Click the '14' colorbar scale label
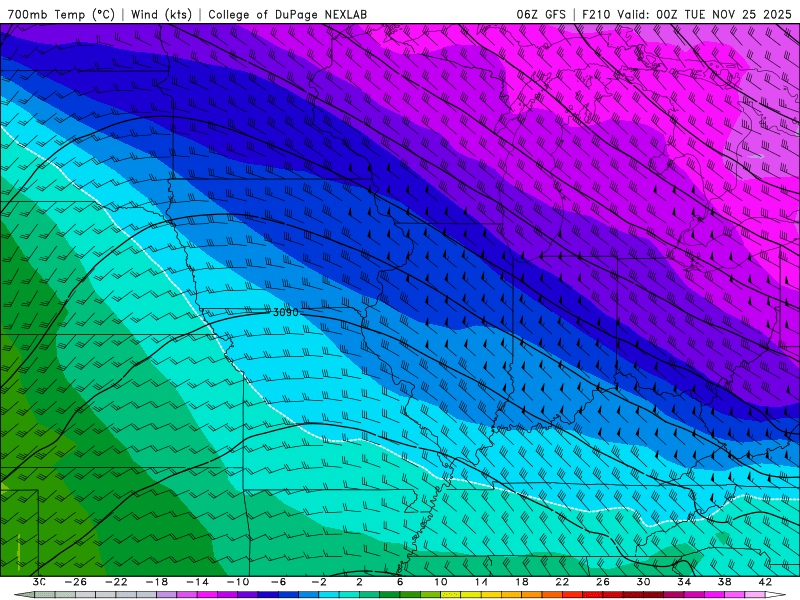The width and height of the screenshot is (800, 600). [x=481, y=582]
